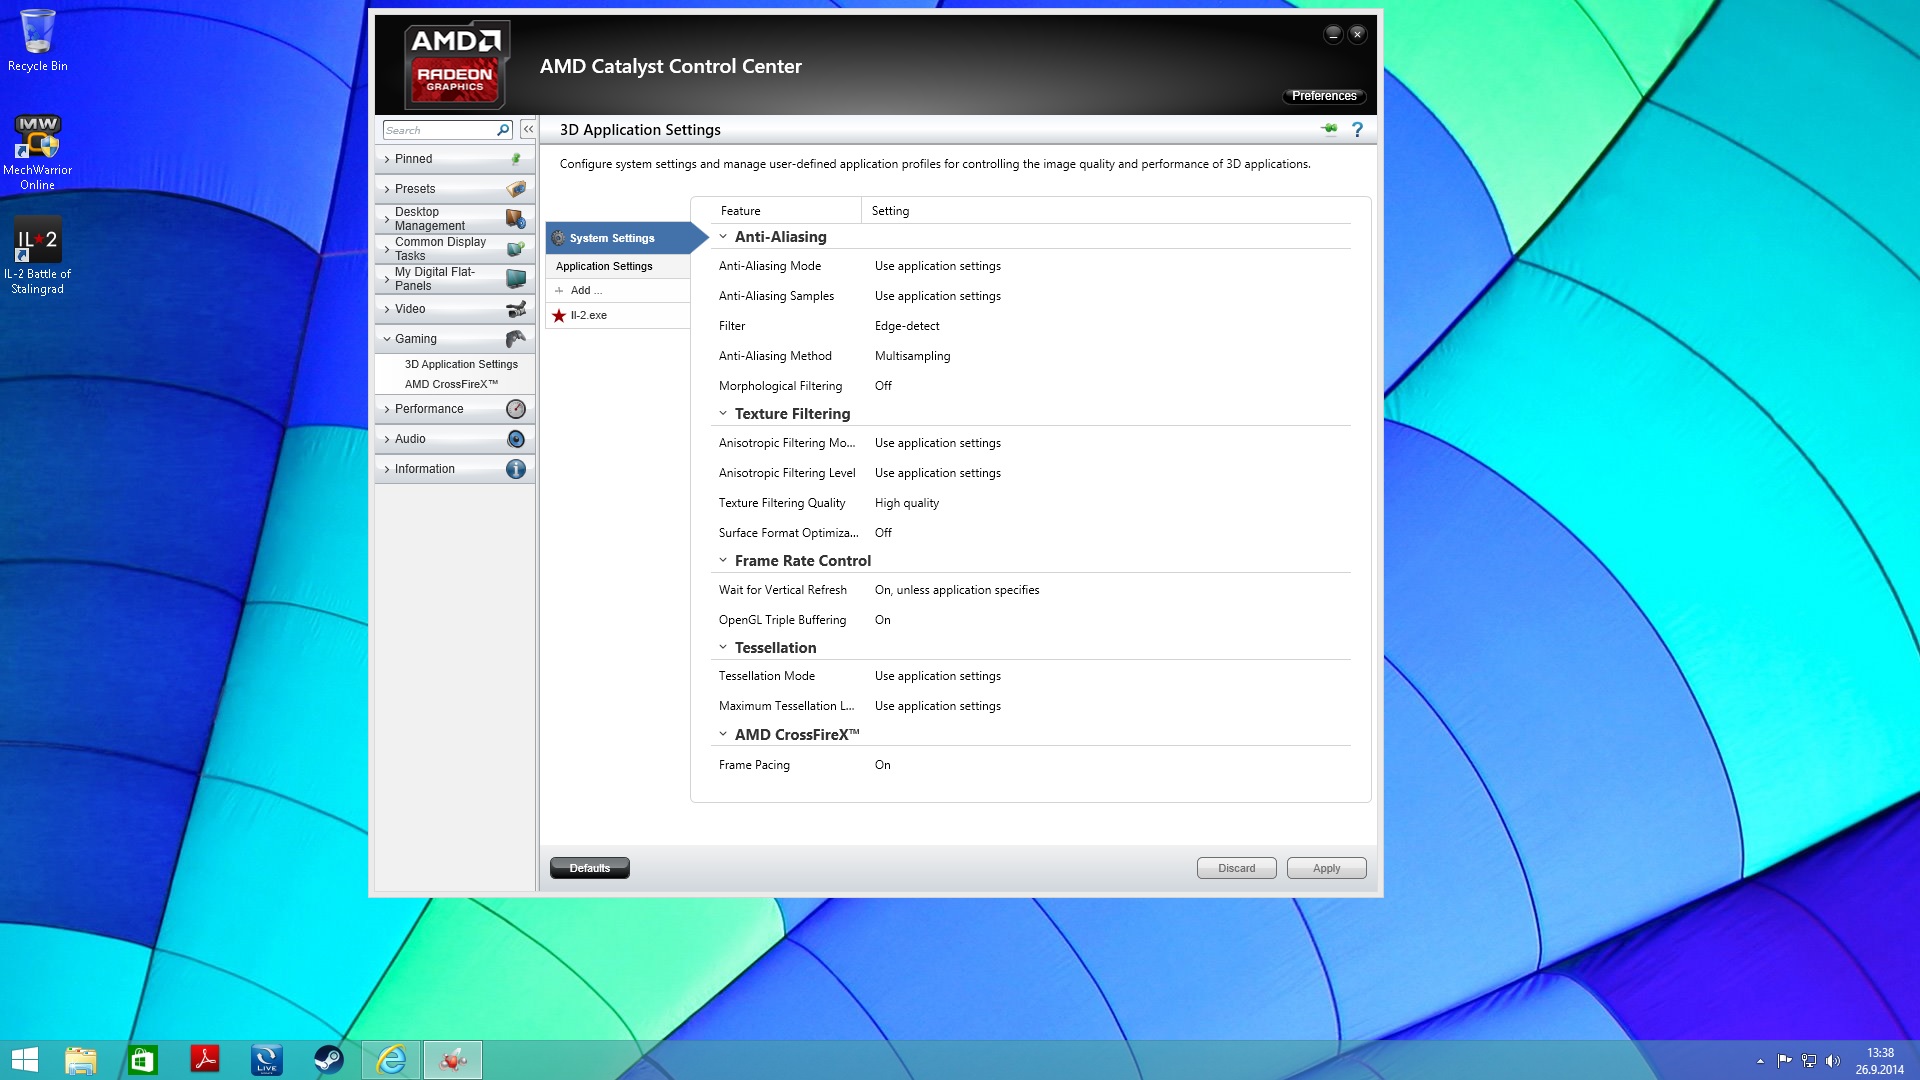Select the Il-2.exe application profile
Viewport: 1920px width, 1080px height.
[588, 315]
